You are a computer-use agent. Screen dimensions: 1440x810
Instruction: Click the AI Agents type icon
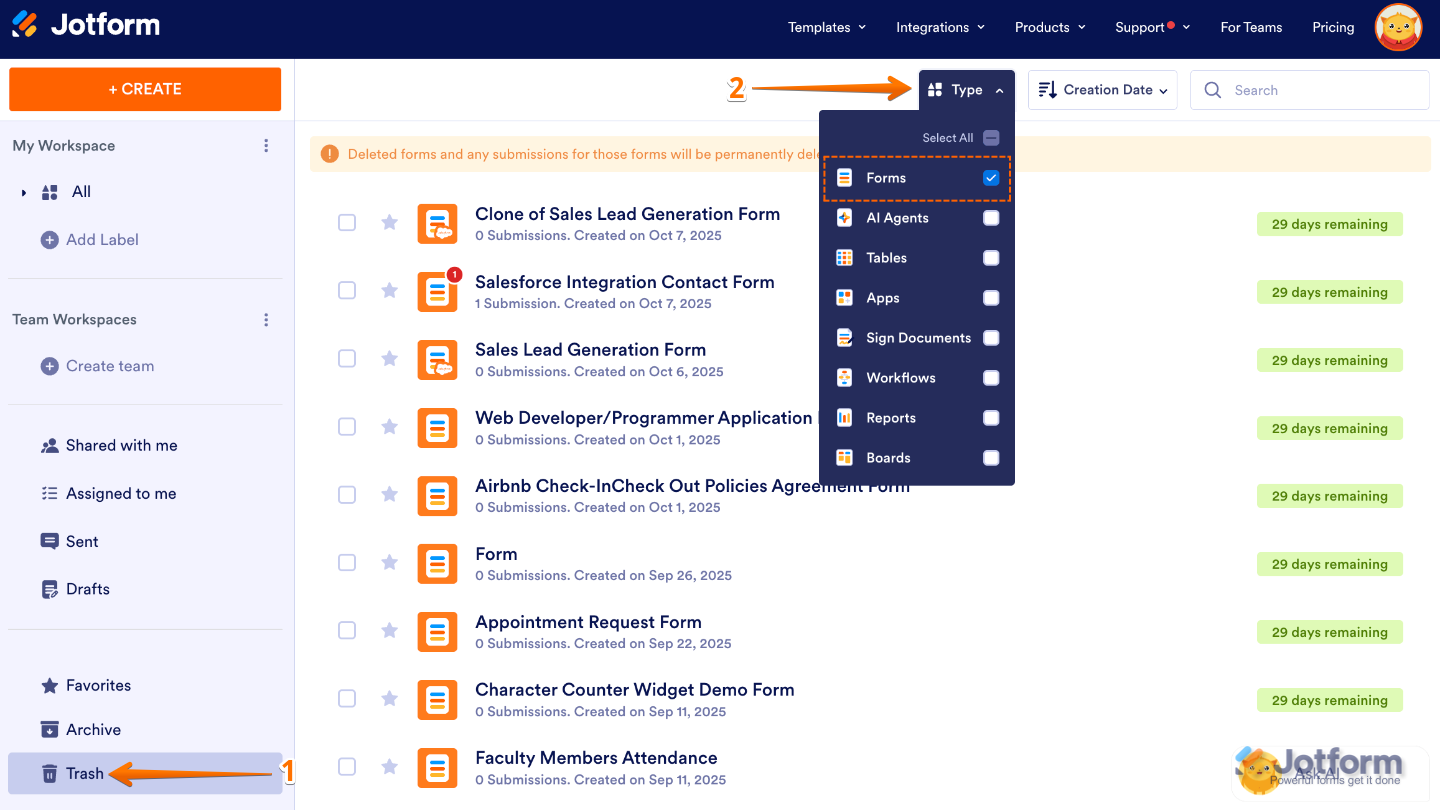845,218
